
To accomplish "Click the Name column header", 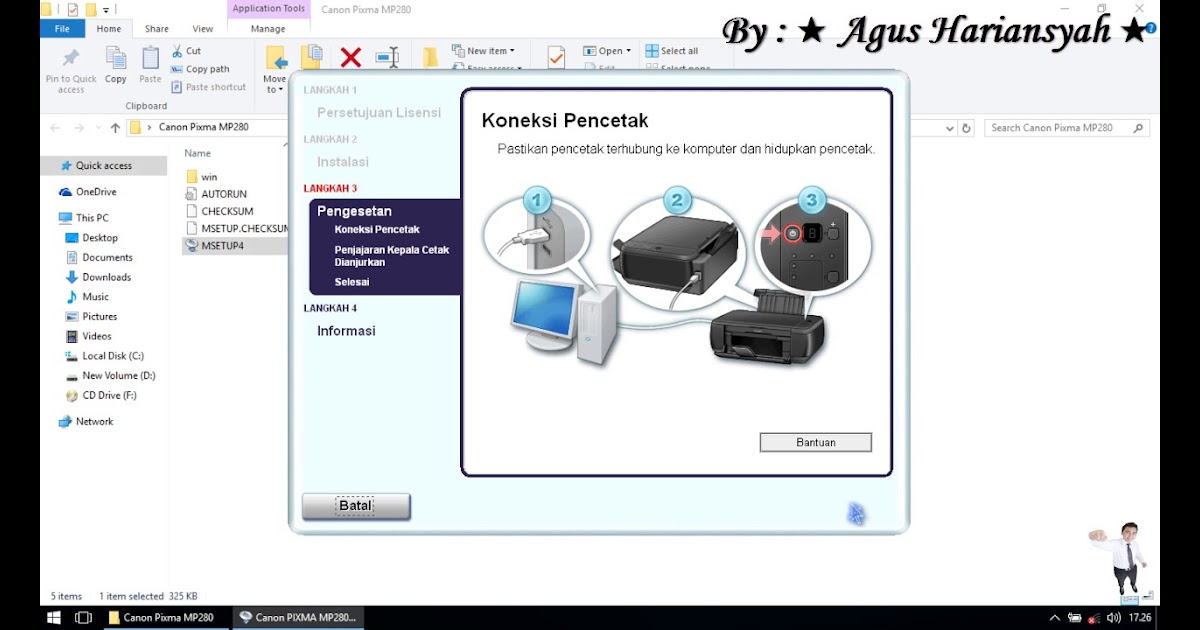I will (x=198, y=153).
